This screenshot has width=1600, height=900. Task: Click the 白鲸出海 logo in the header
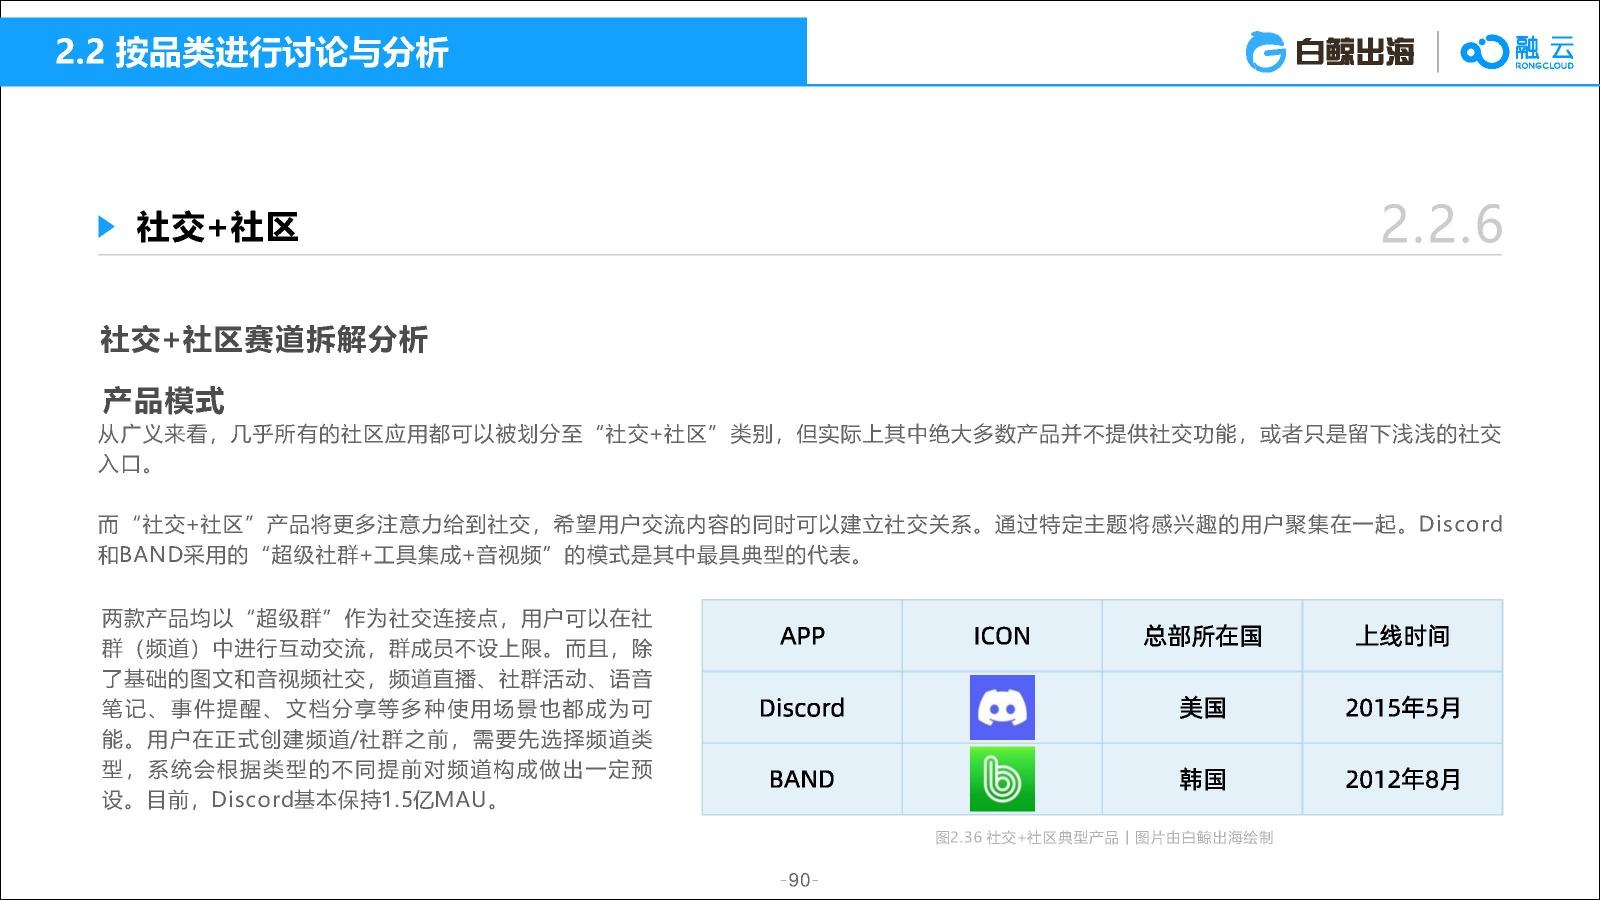1330,51
